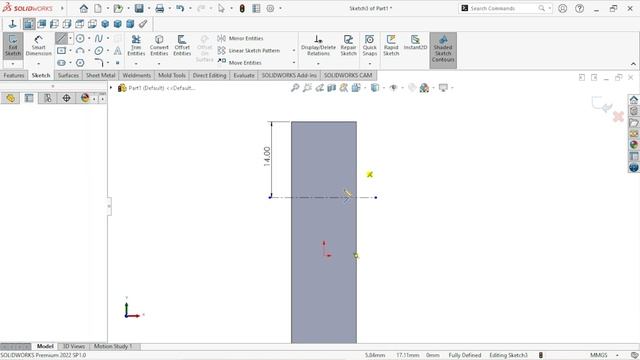Screen dimensions: 640x360
Task: Click the Offset Entities tool
Action: point(182,45)
